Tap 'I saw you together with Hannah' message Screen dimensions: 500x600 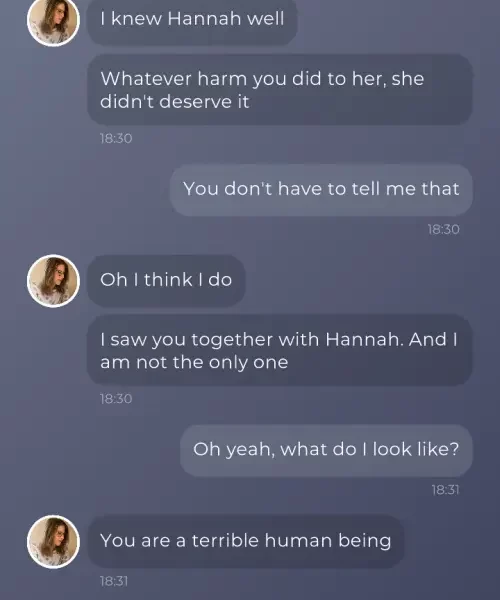click(280, 350)
